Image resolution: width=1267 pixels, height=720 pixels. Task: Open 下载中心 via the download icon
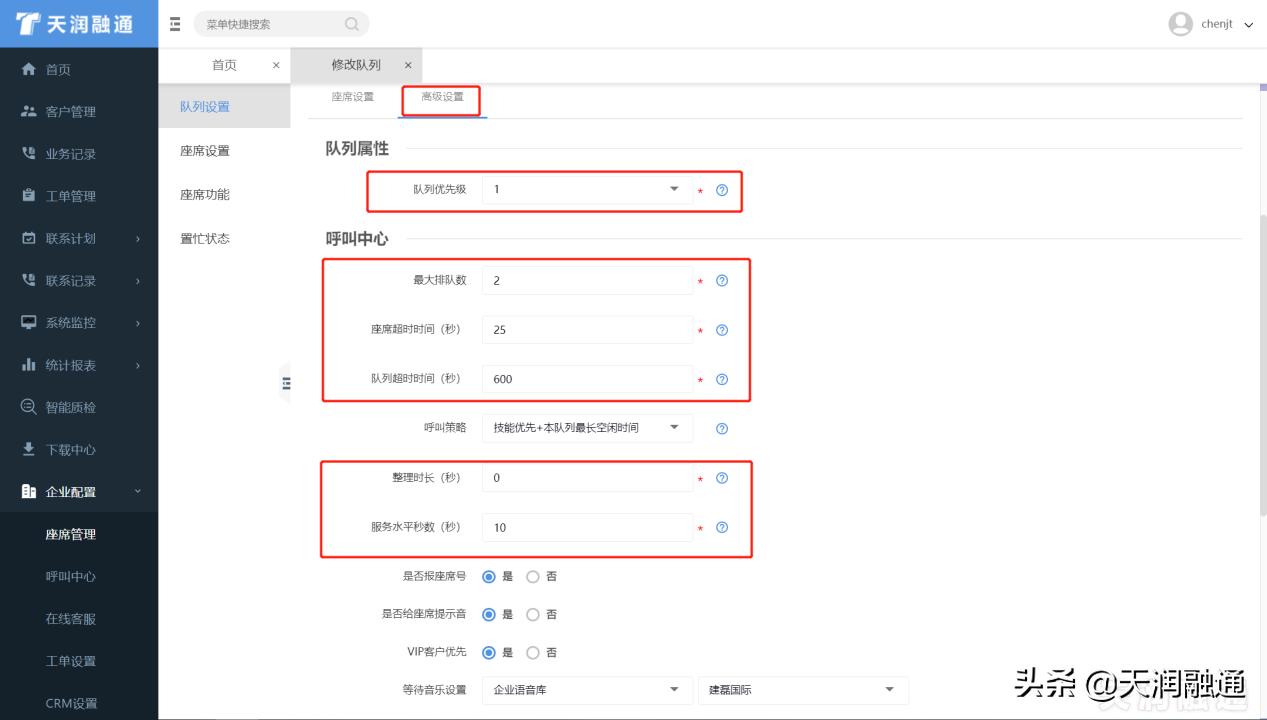(x=28, y=448)
